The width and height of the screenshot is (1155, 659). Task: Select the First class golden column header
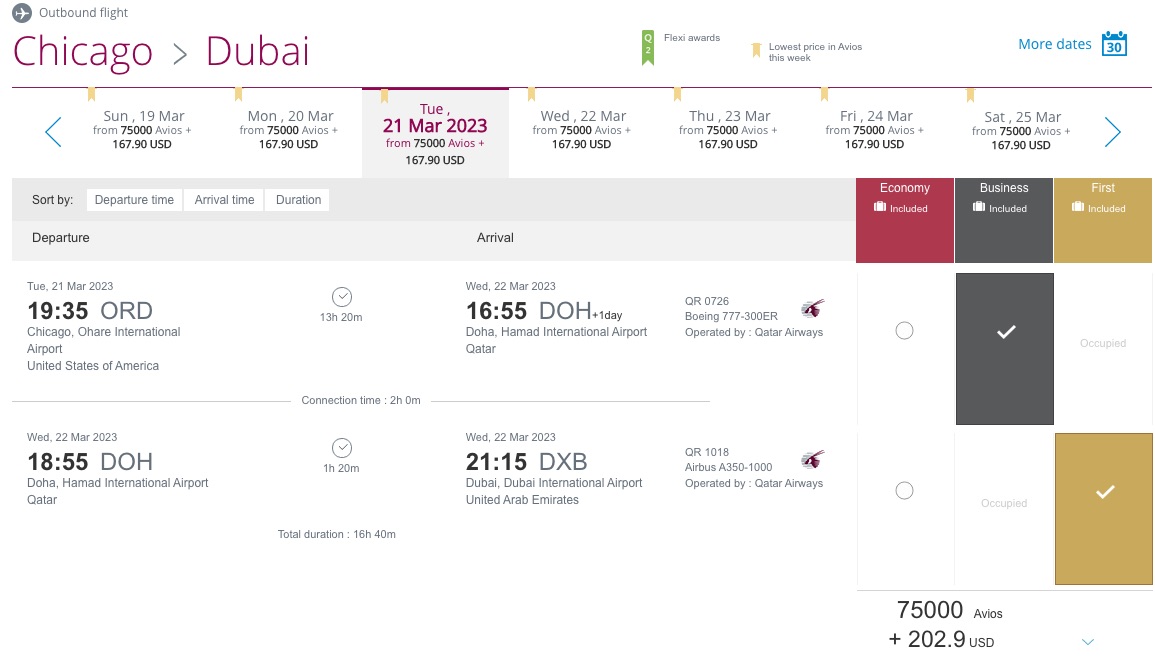(1102, 218)
